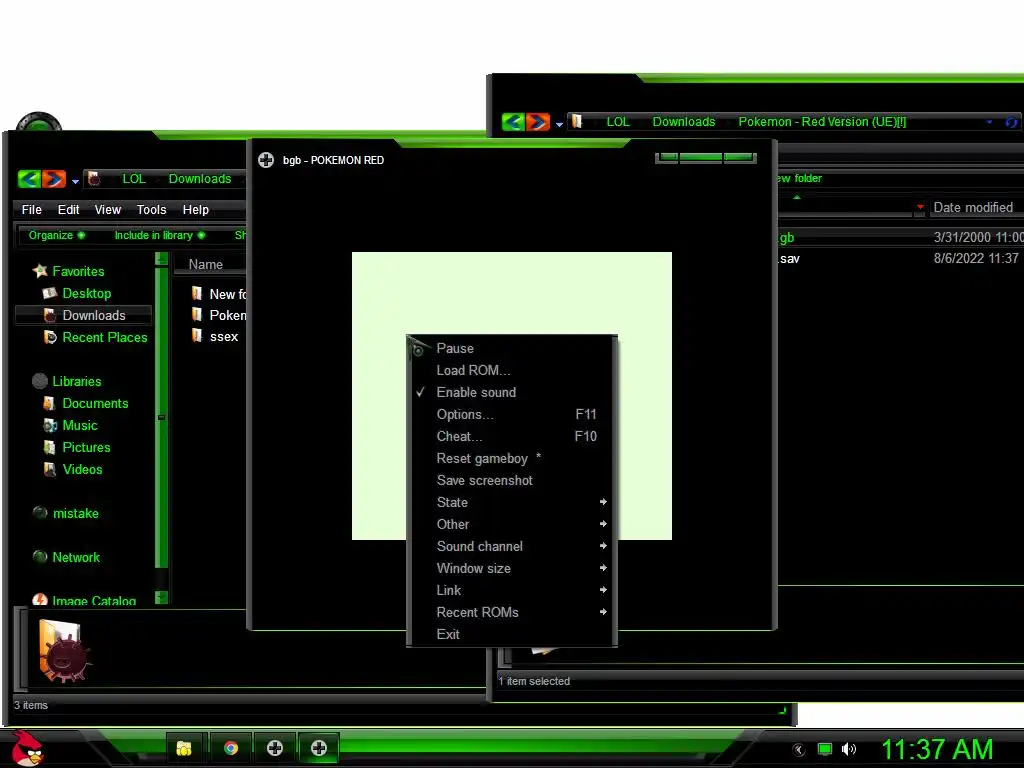Select Desktop in Favorites

click(x=86, y=293)
